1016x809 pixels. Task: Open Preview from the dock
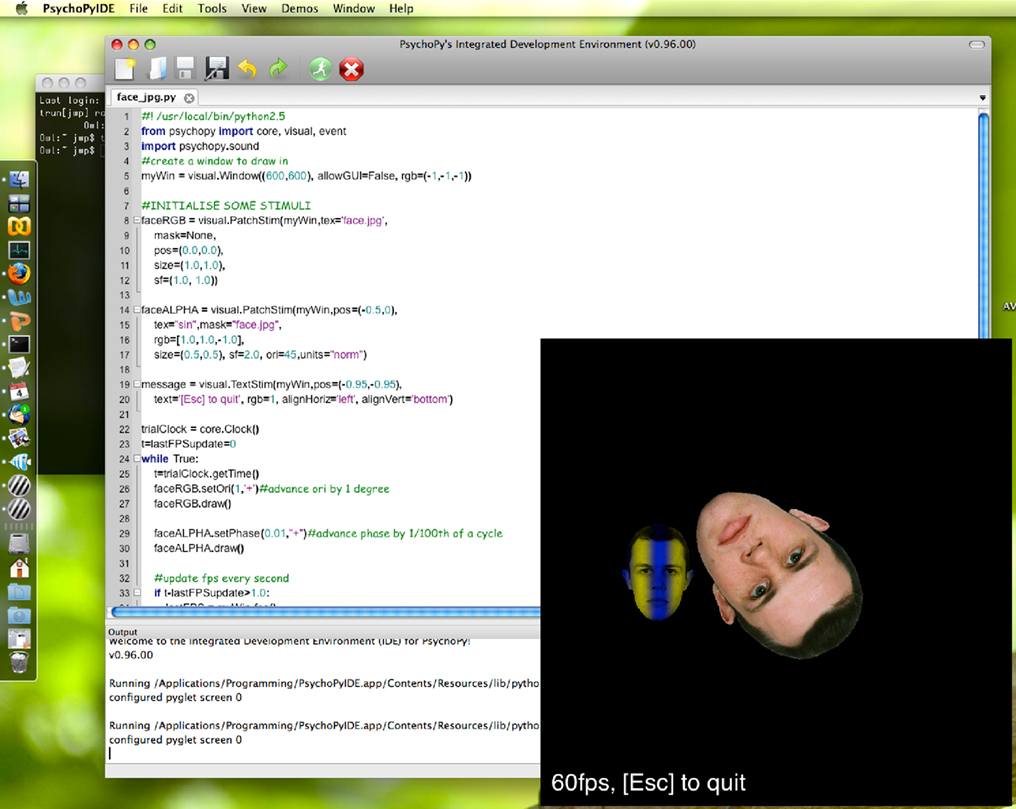coord(19,439)
